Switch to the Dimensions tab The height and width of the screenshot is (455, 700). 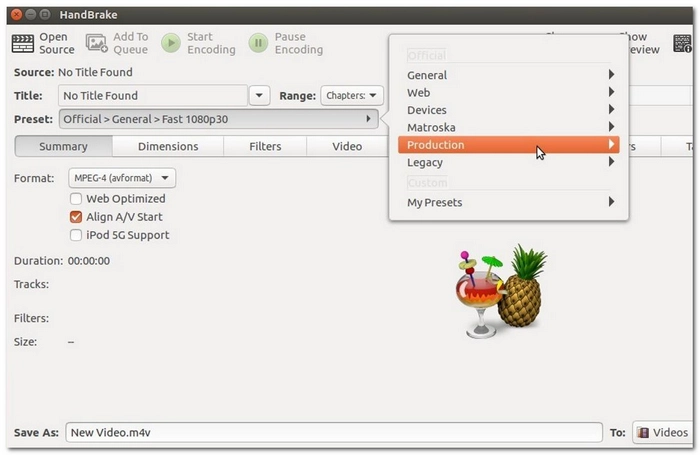[168, 146]
